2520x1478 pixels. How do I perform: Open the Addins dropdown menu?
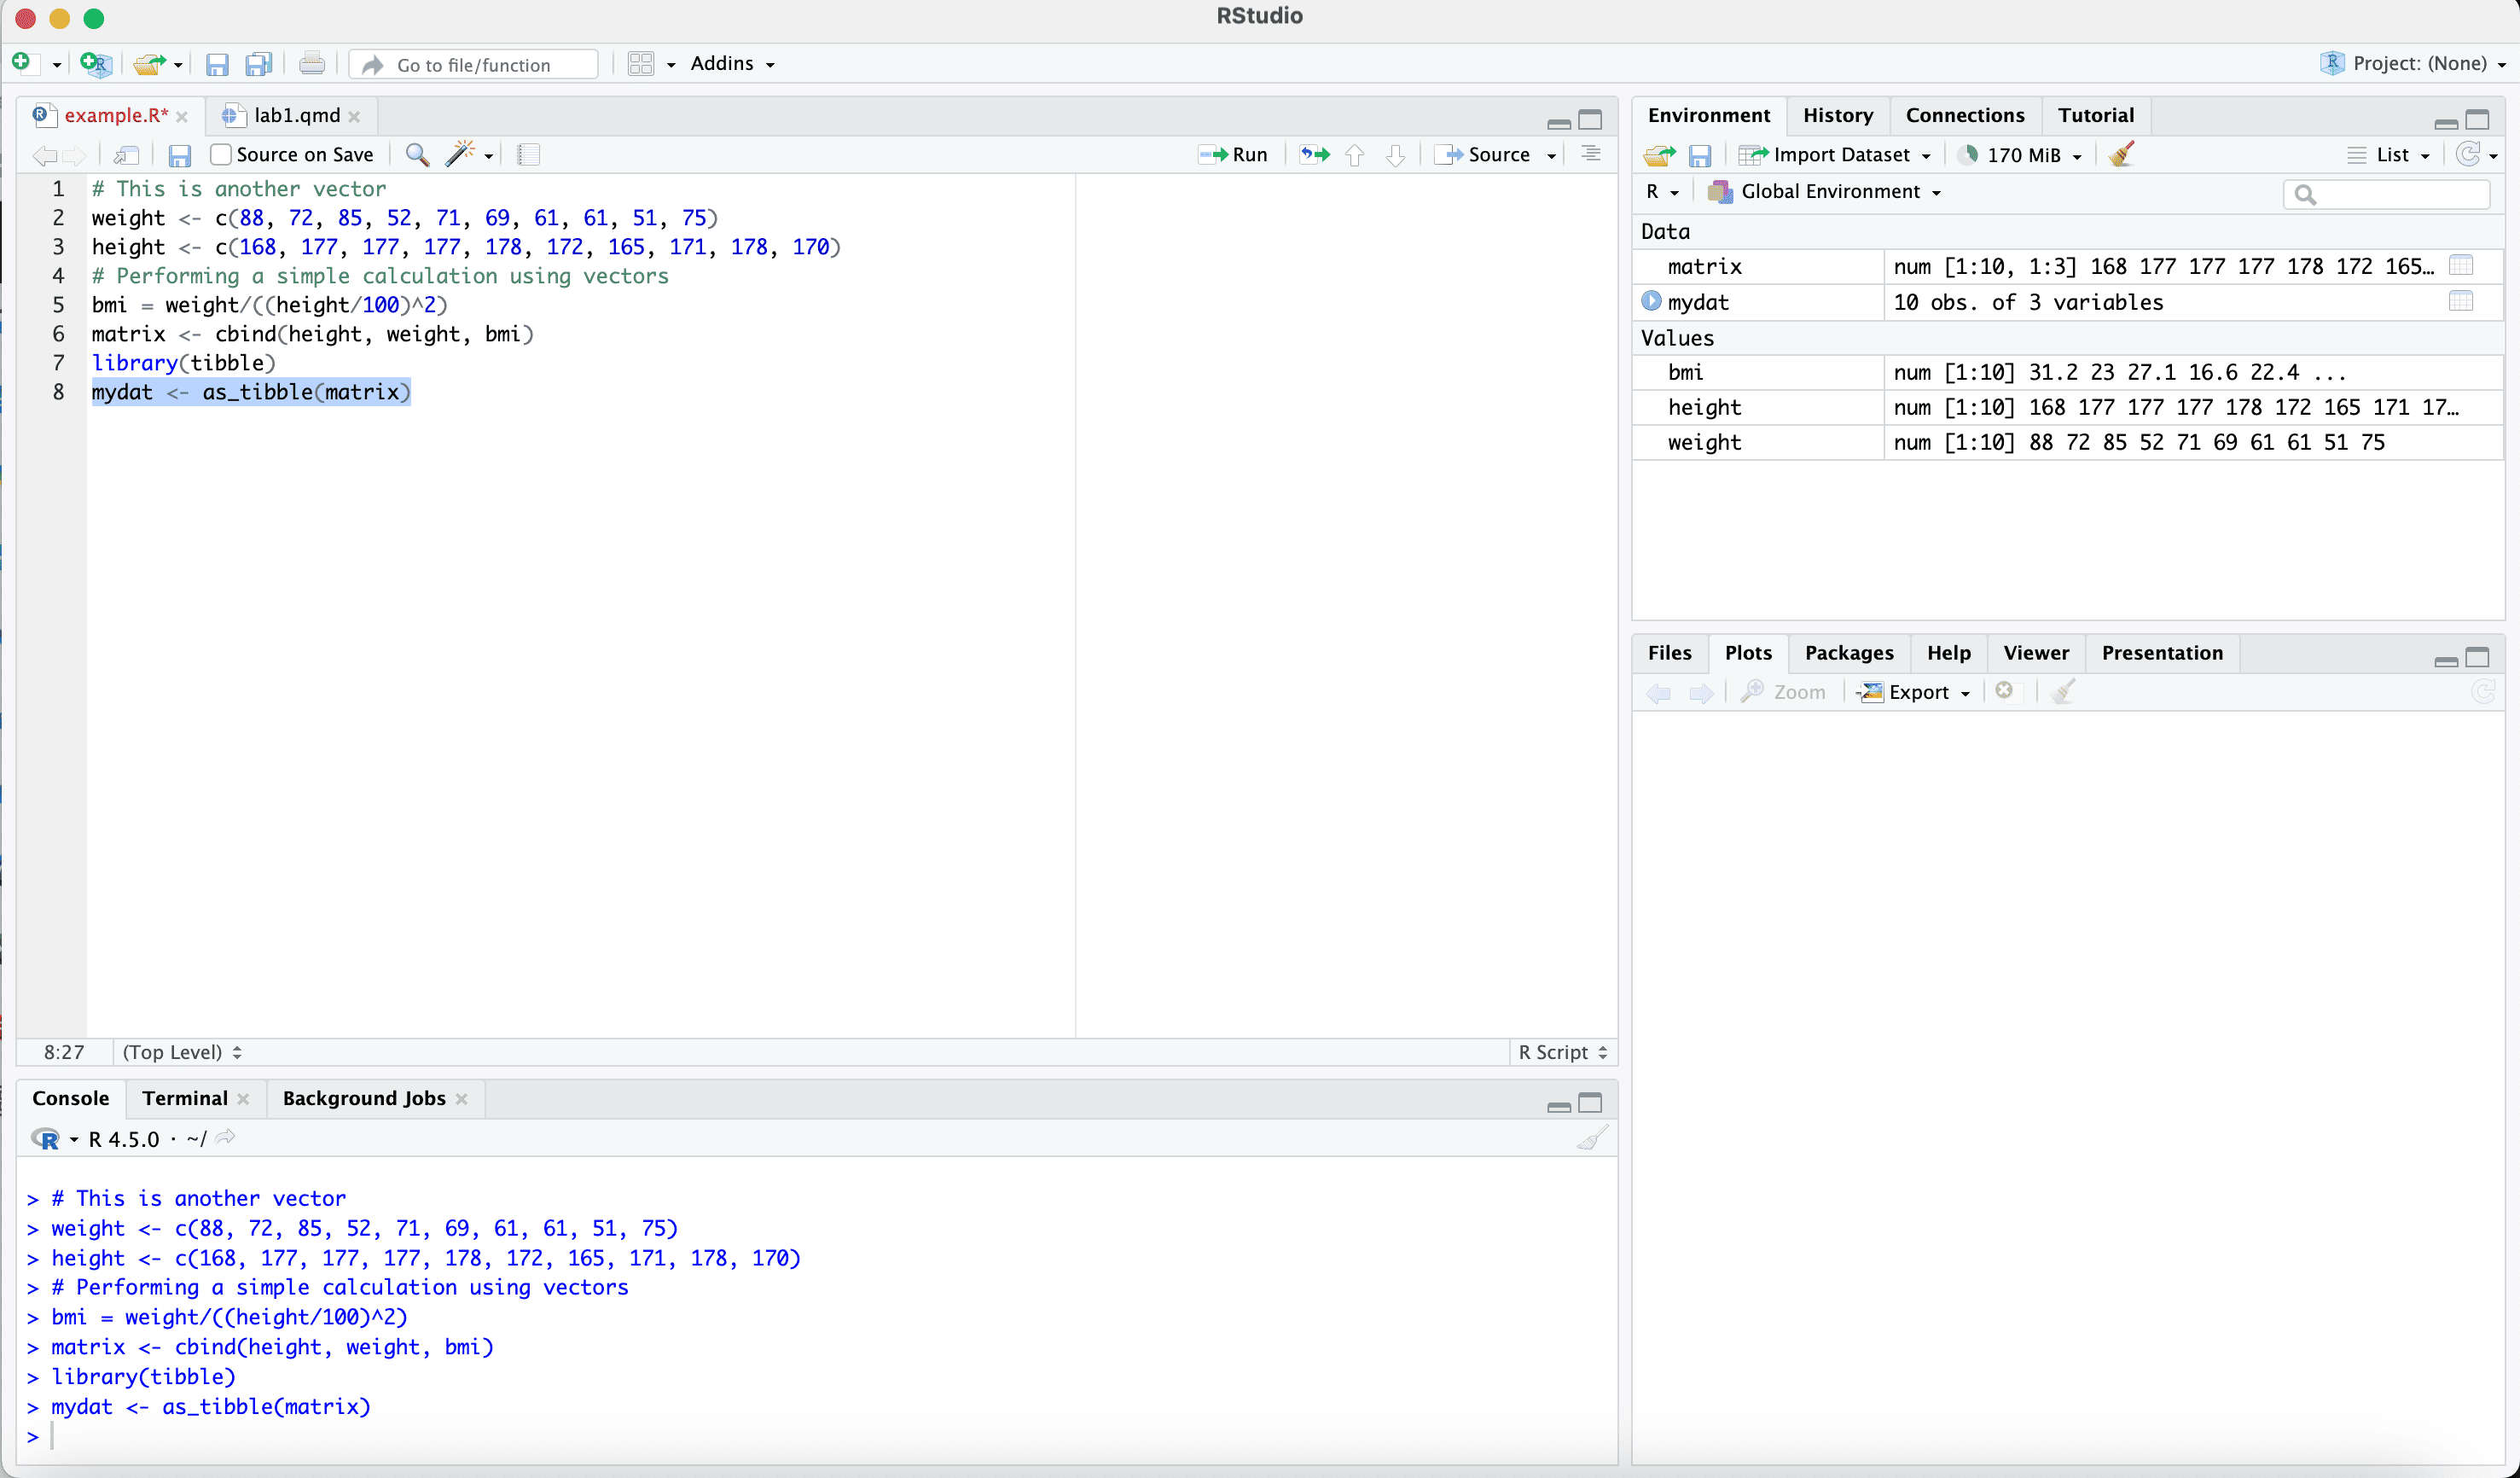[x=732, y=64]
